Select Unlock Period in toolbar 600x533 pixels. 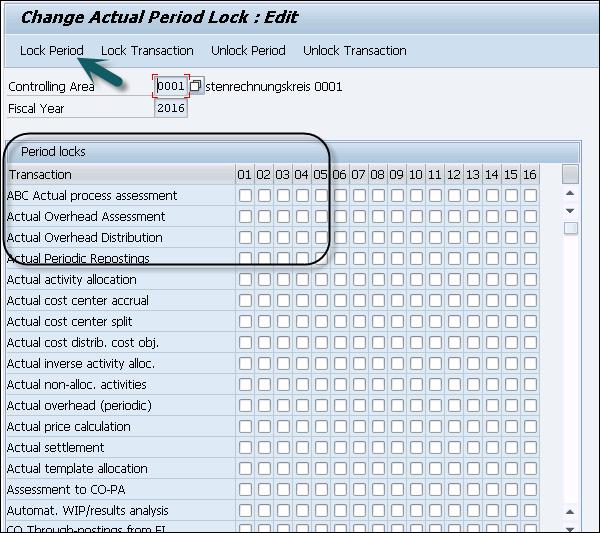click(248, 51)
